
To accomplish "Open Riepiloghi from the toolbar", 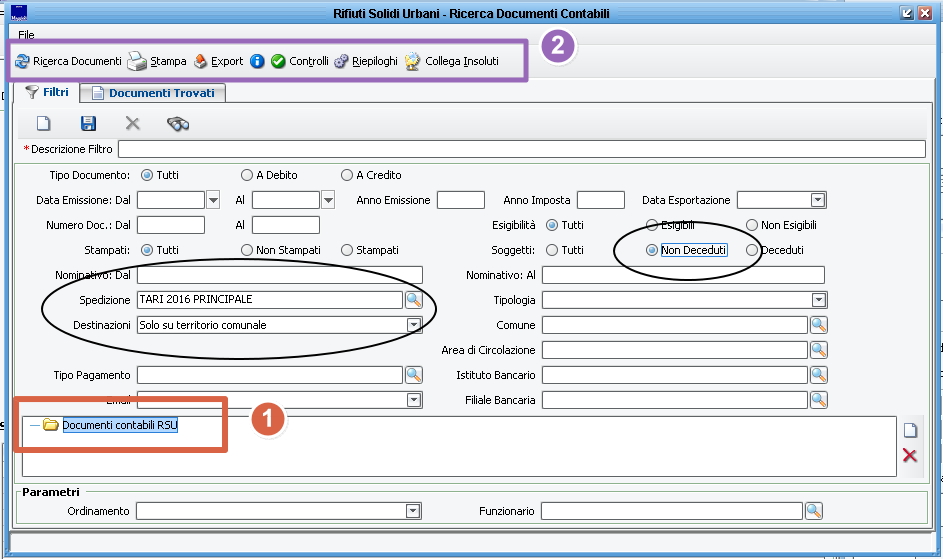I will (341, 61).
